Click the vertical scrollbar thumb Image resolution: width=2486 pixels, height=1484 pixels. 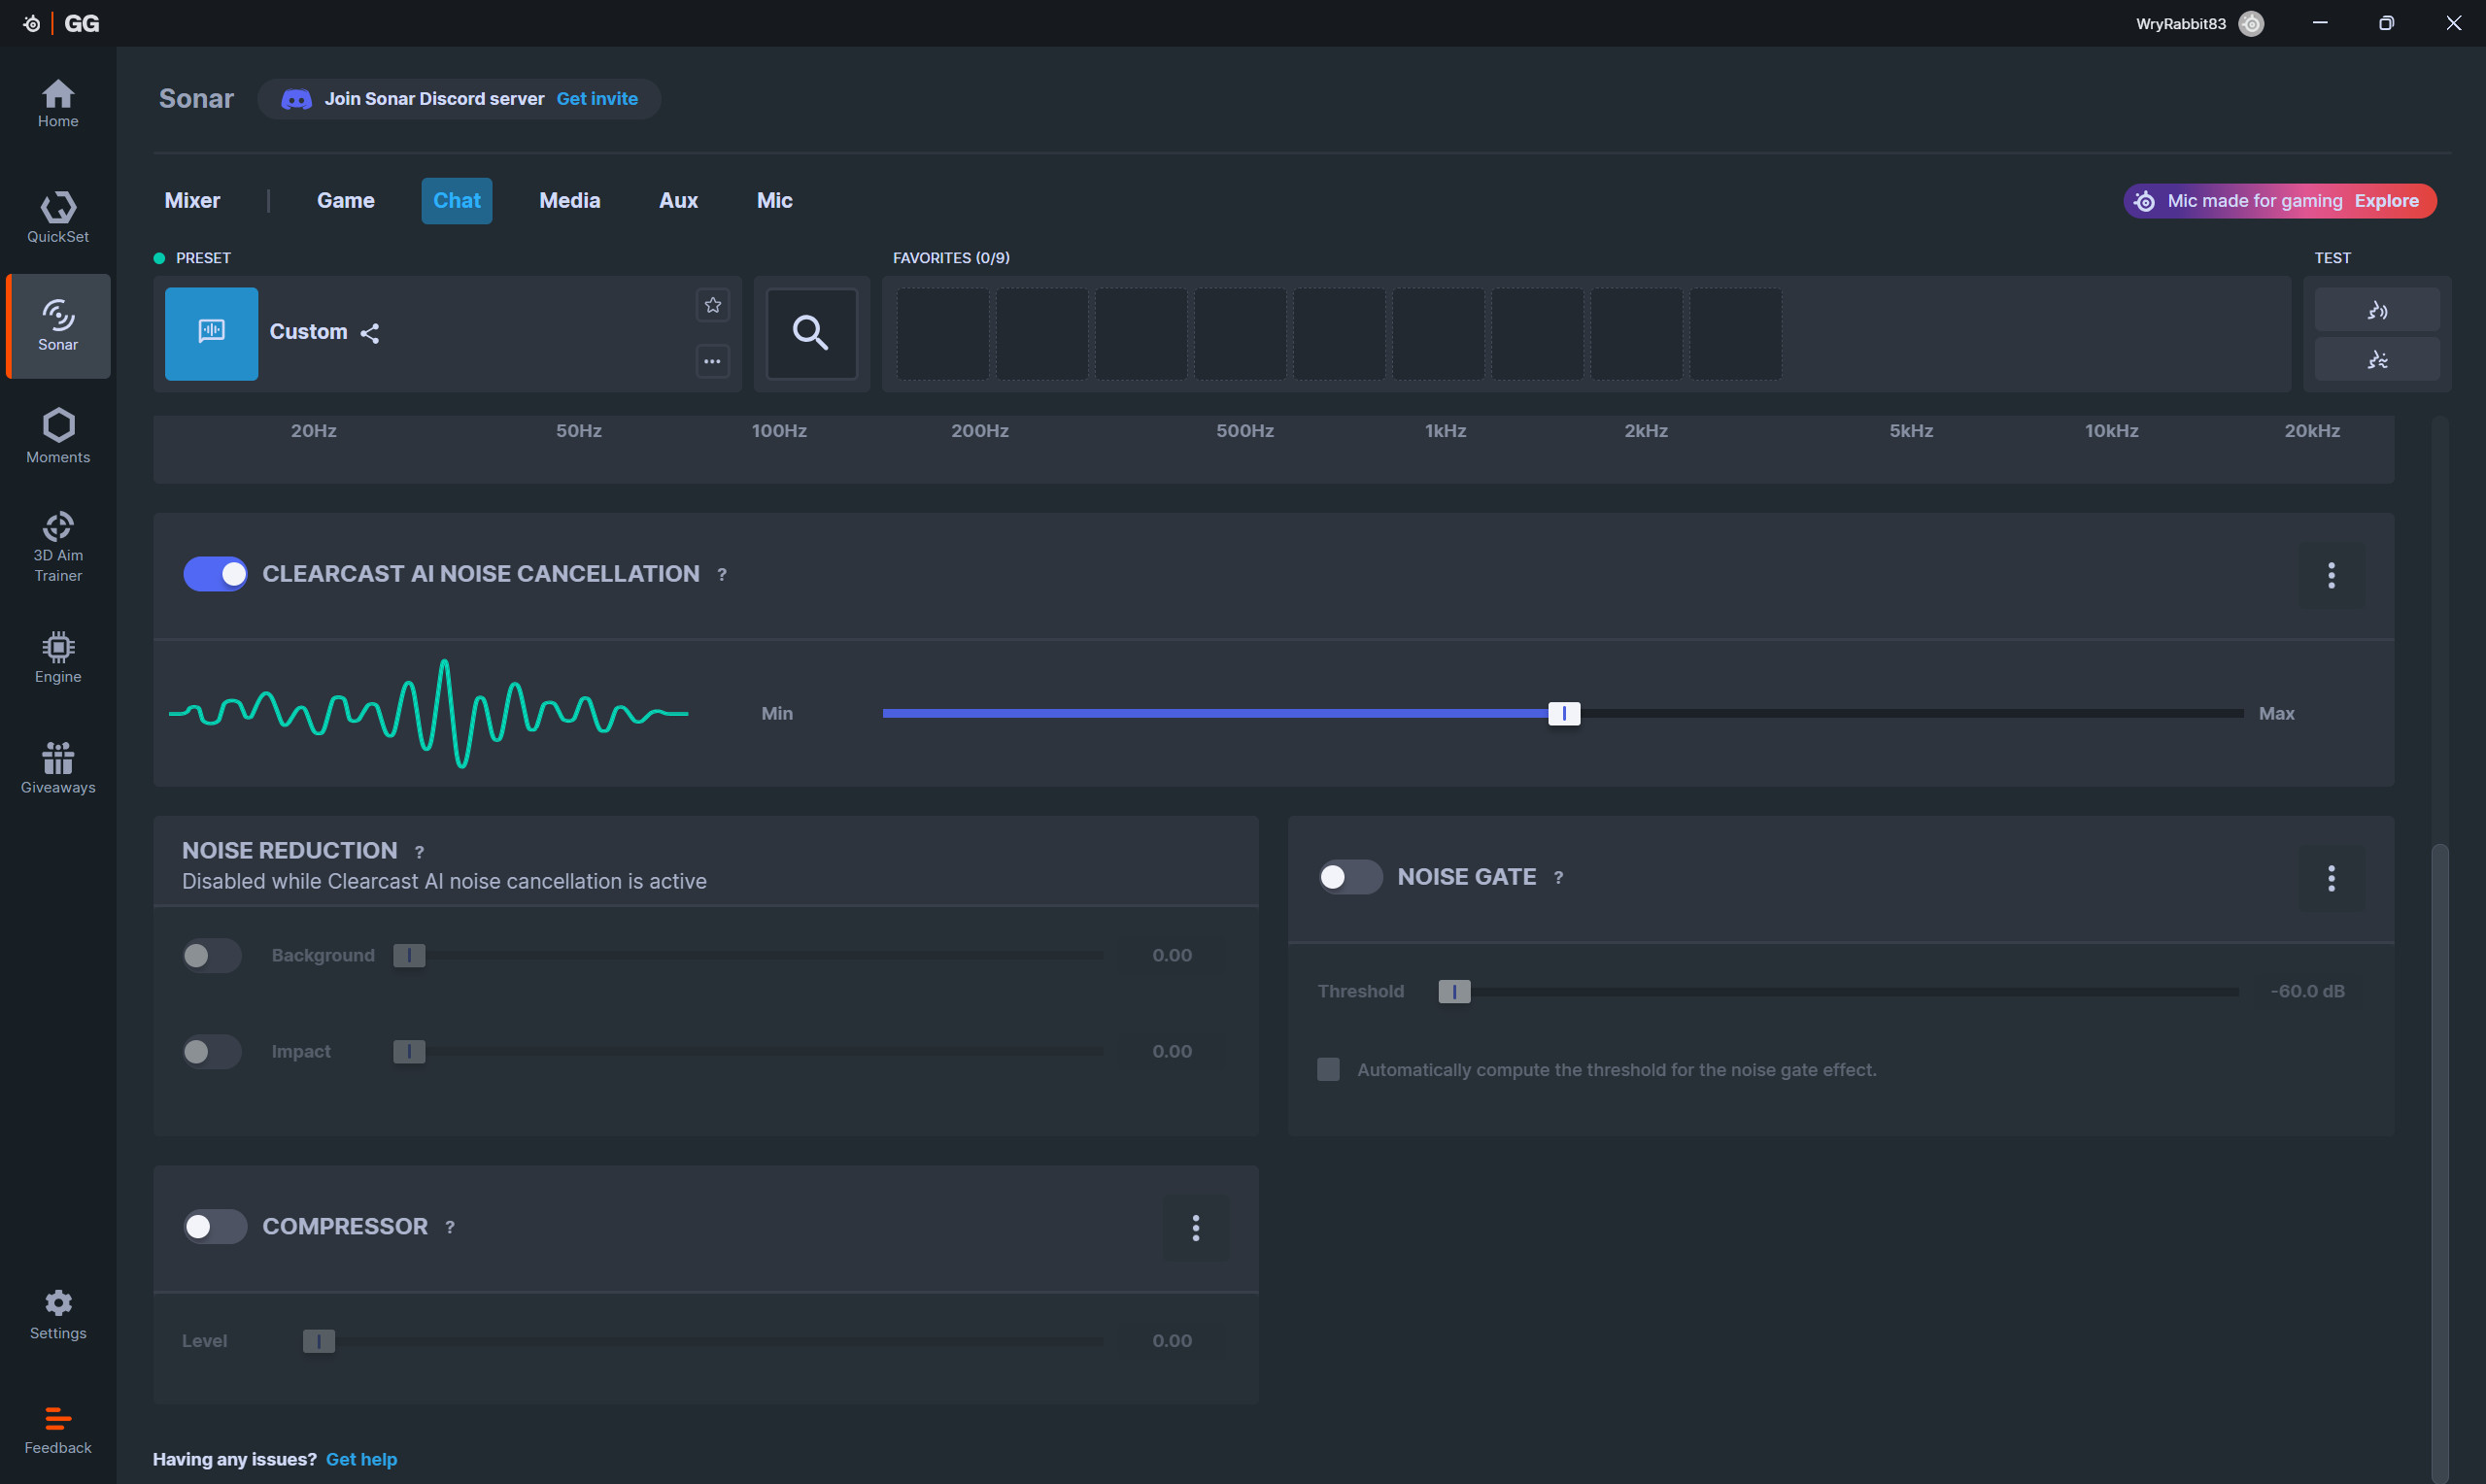[x=2440, y=1163]
